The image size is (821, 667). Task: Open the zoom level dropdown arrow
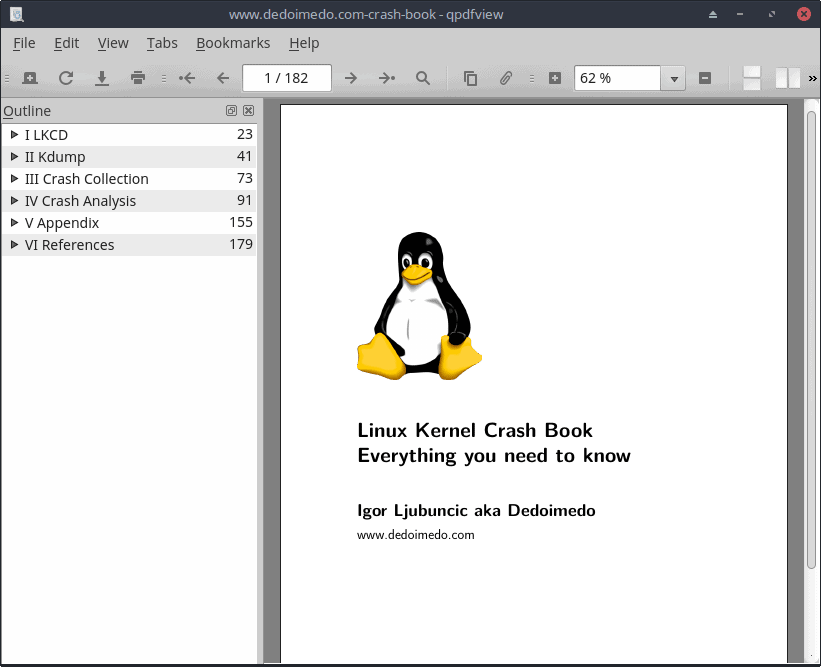pyautogui.click(x=674, y=79)
